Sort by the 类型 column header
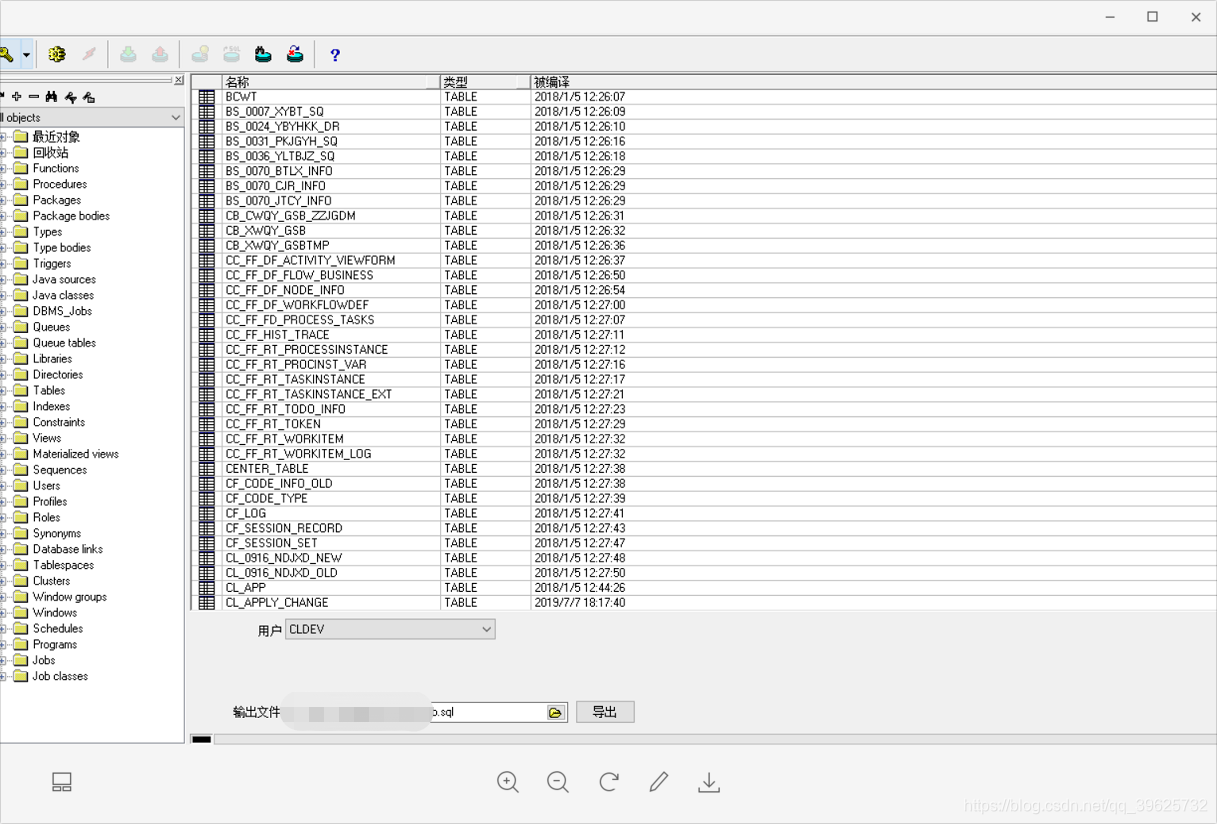Image resolution: width=1217 pixels, height=824 pixels. click(485, 82)
